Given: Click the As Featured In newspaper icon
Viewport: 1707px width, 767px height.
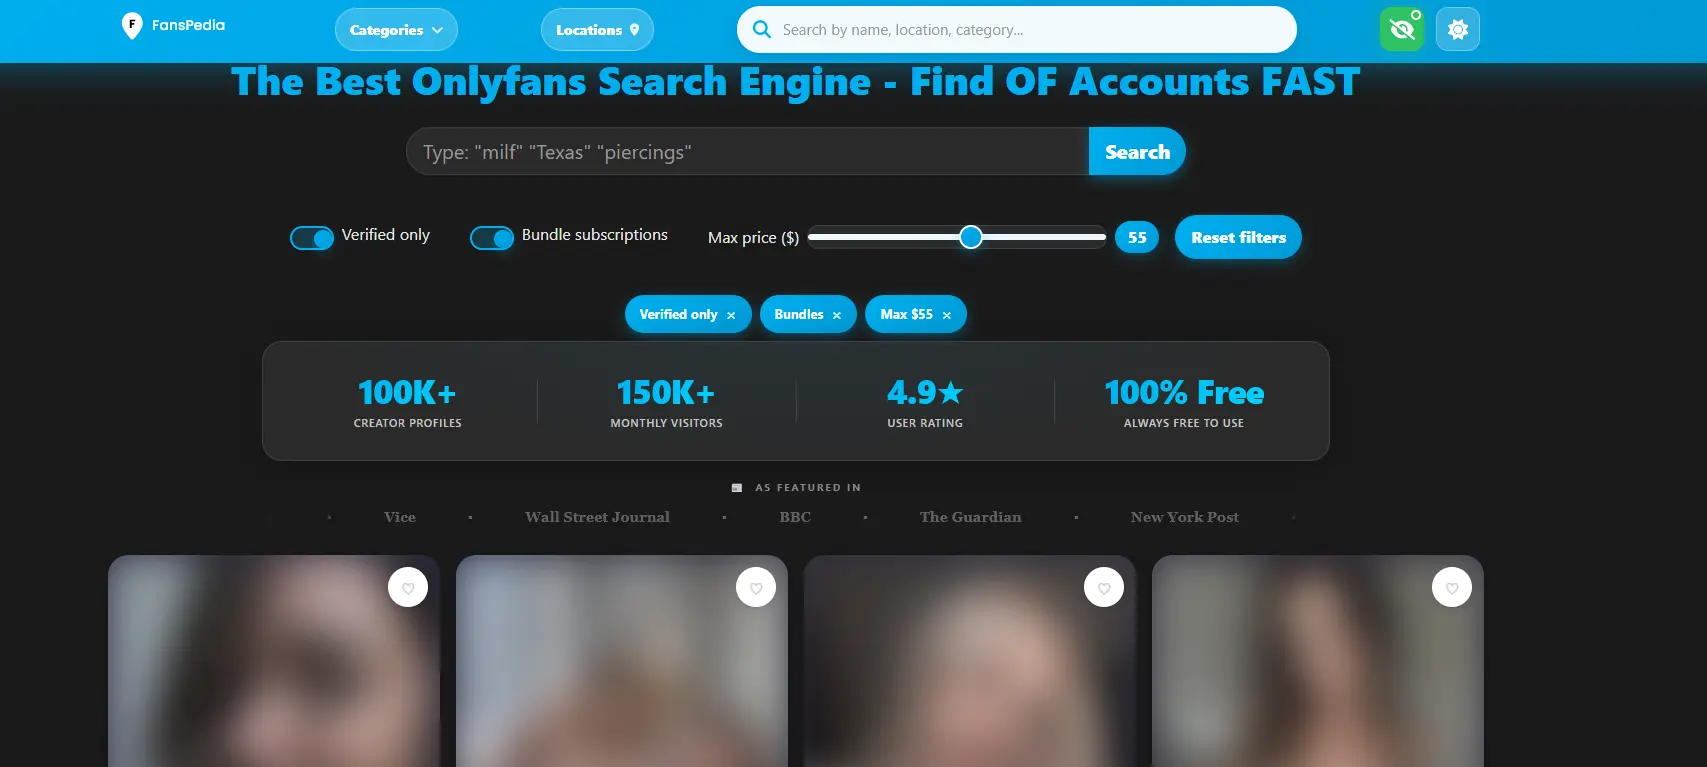Looking at the screenshot, I should pos(737,488).
